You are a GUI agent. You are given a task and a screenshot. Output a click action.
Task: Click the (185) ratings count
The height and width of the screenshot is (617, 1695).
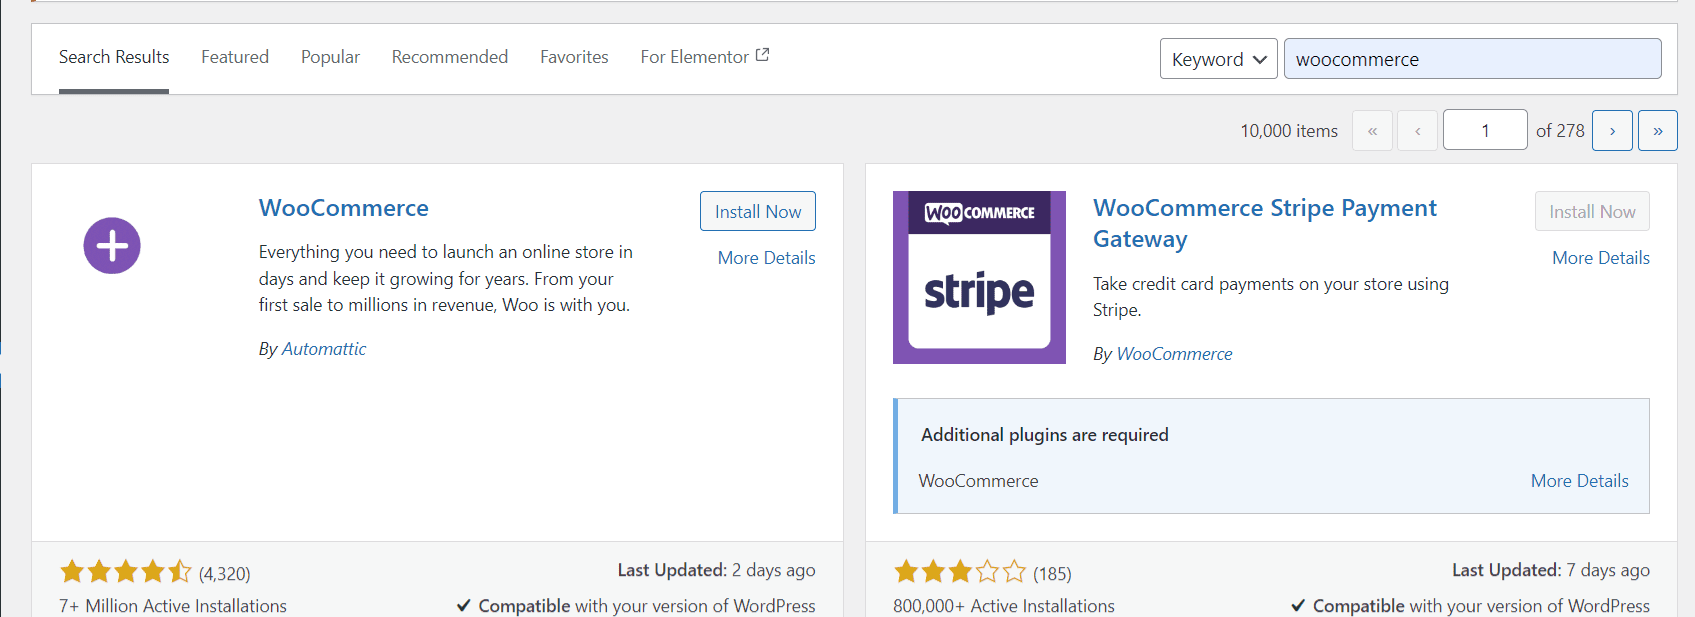1052,574
